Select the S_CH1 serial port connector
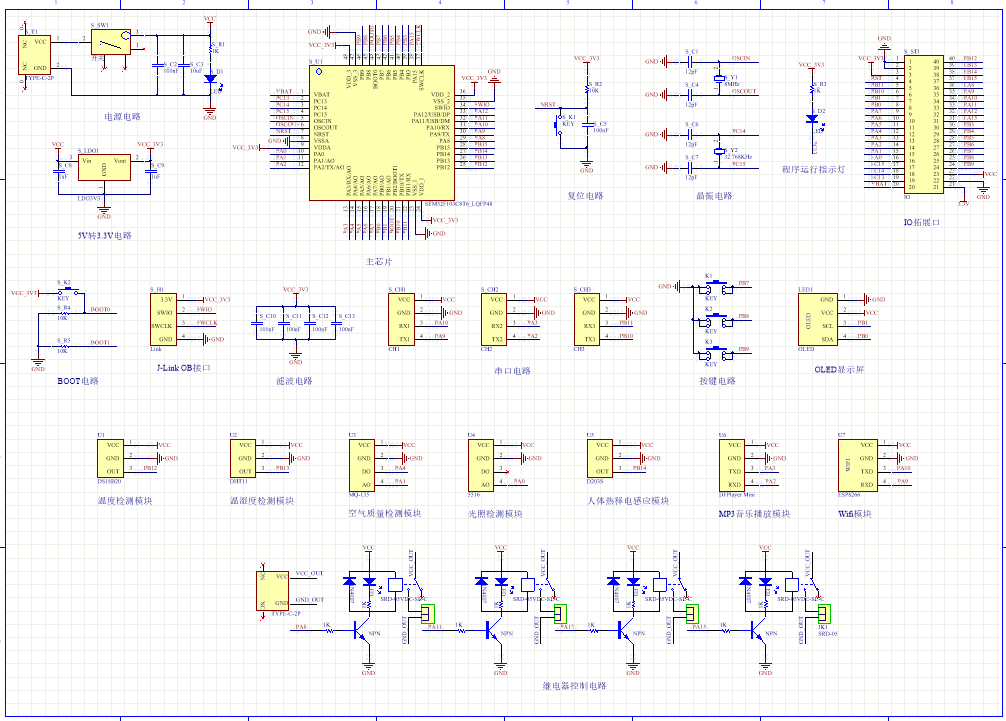Viewport: 1006px width, 721px height. click(x=402, y=319)
